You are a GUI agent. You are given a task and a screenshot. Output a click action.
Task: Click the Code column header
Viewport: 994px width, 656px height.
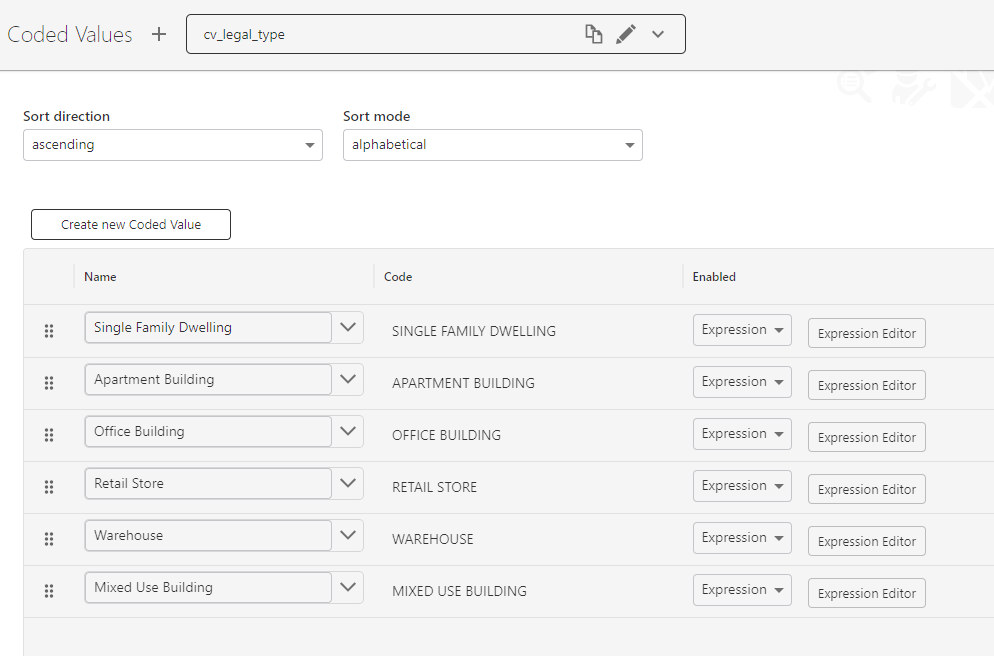tap(398, 277)
